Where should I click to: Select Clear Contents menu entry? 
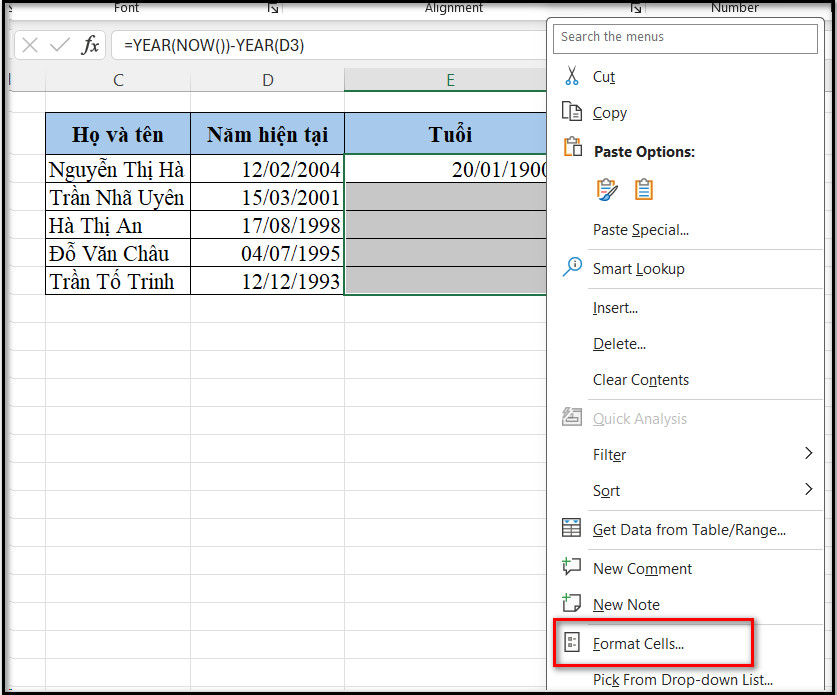640,380
